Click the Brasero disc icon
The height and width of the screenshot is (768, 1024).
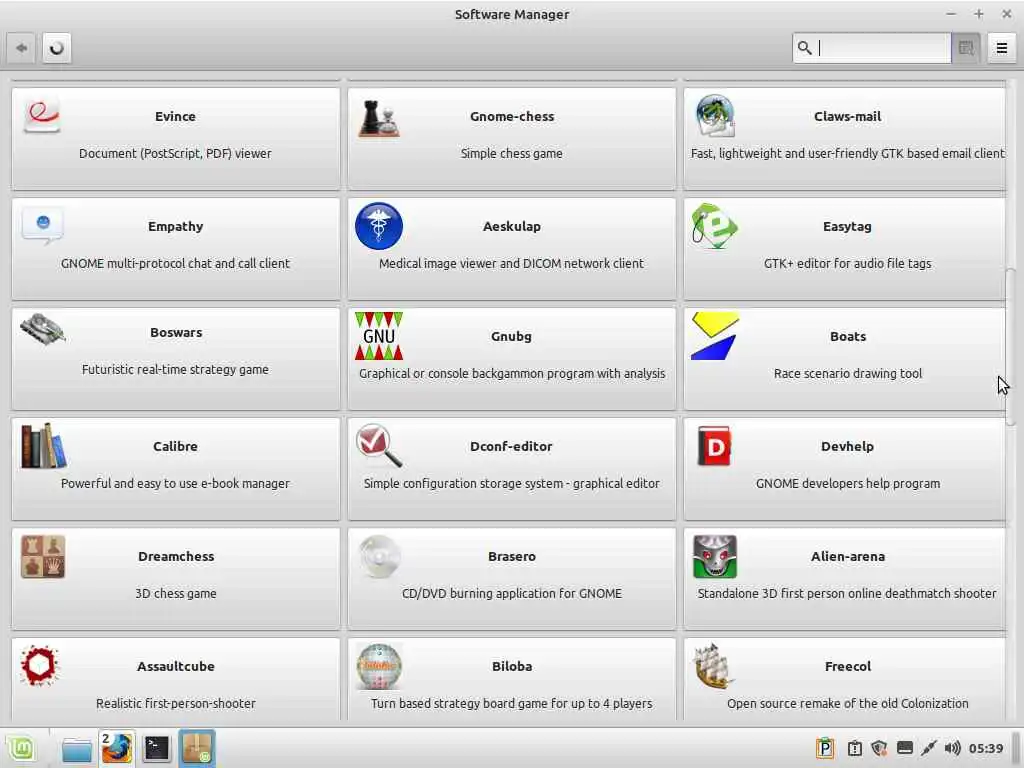click(x=379, y=556)
